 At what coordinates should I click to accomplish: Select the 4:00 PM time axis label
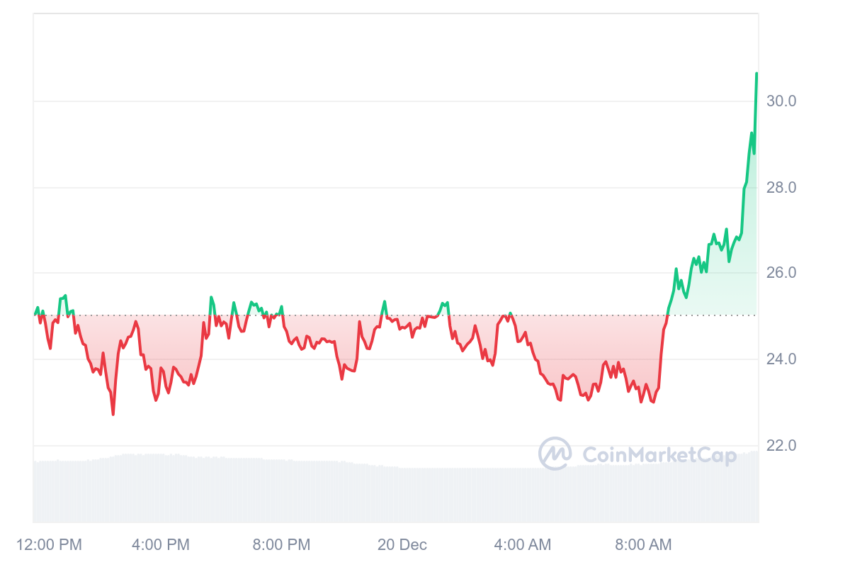160,544
